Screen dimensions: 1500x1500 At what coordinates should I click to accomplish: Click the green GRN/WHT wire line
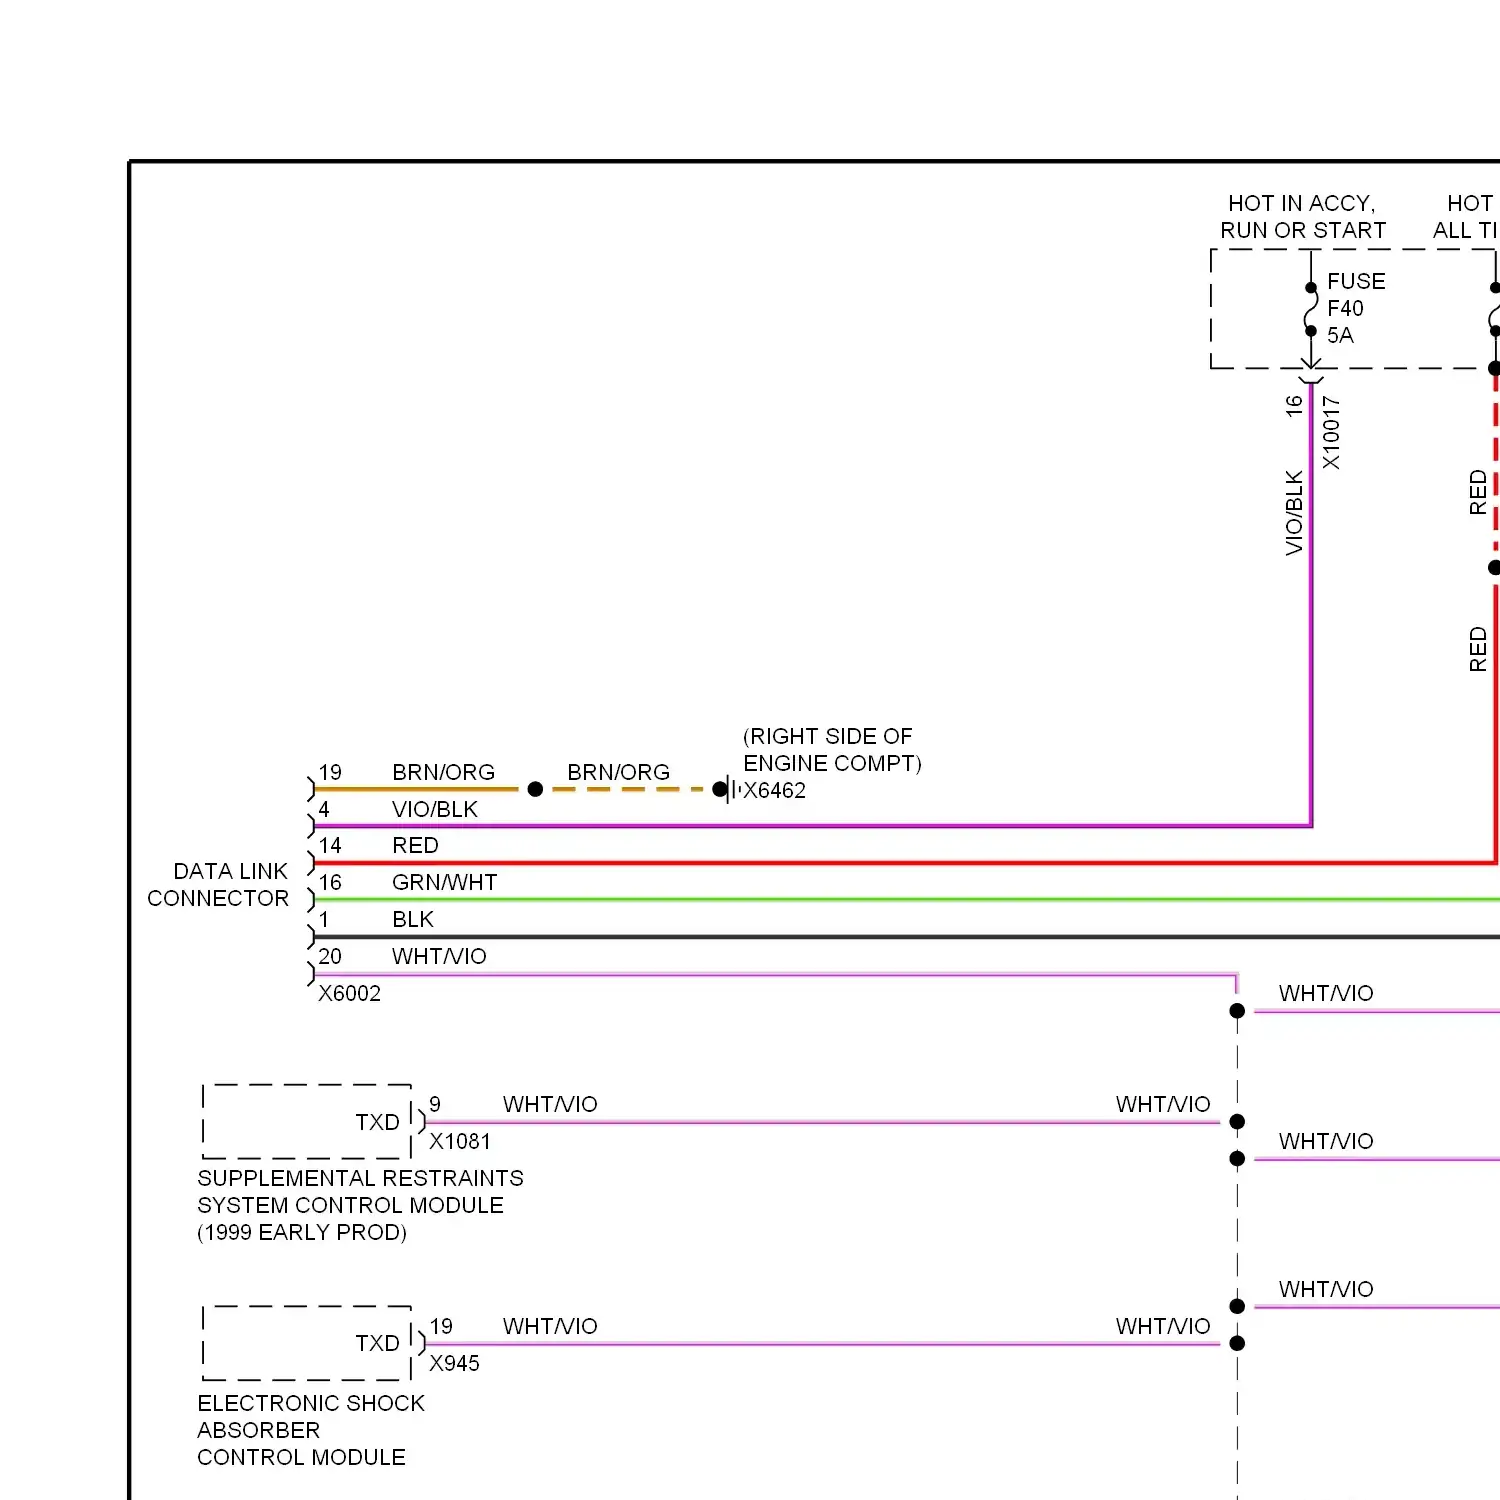pos(906,900)
